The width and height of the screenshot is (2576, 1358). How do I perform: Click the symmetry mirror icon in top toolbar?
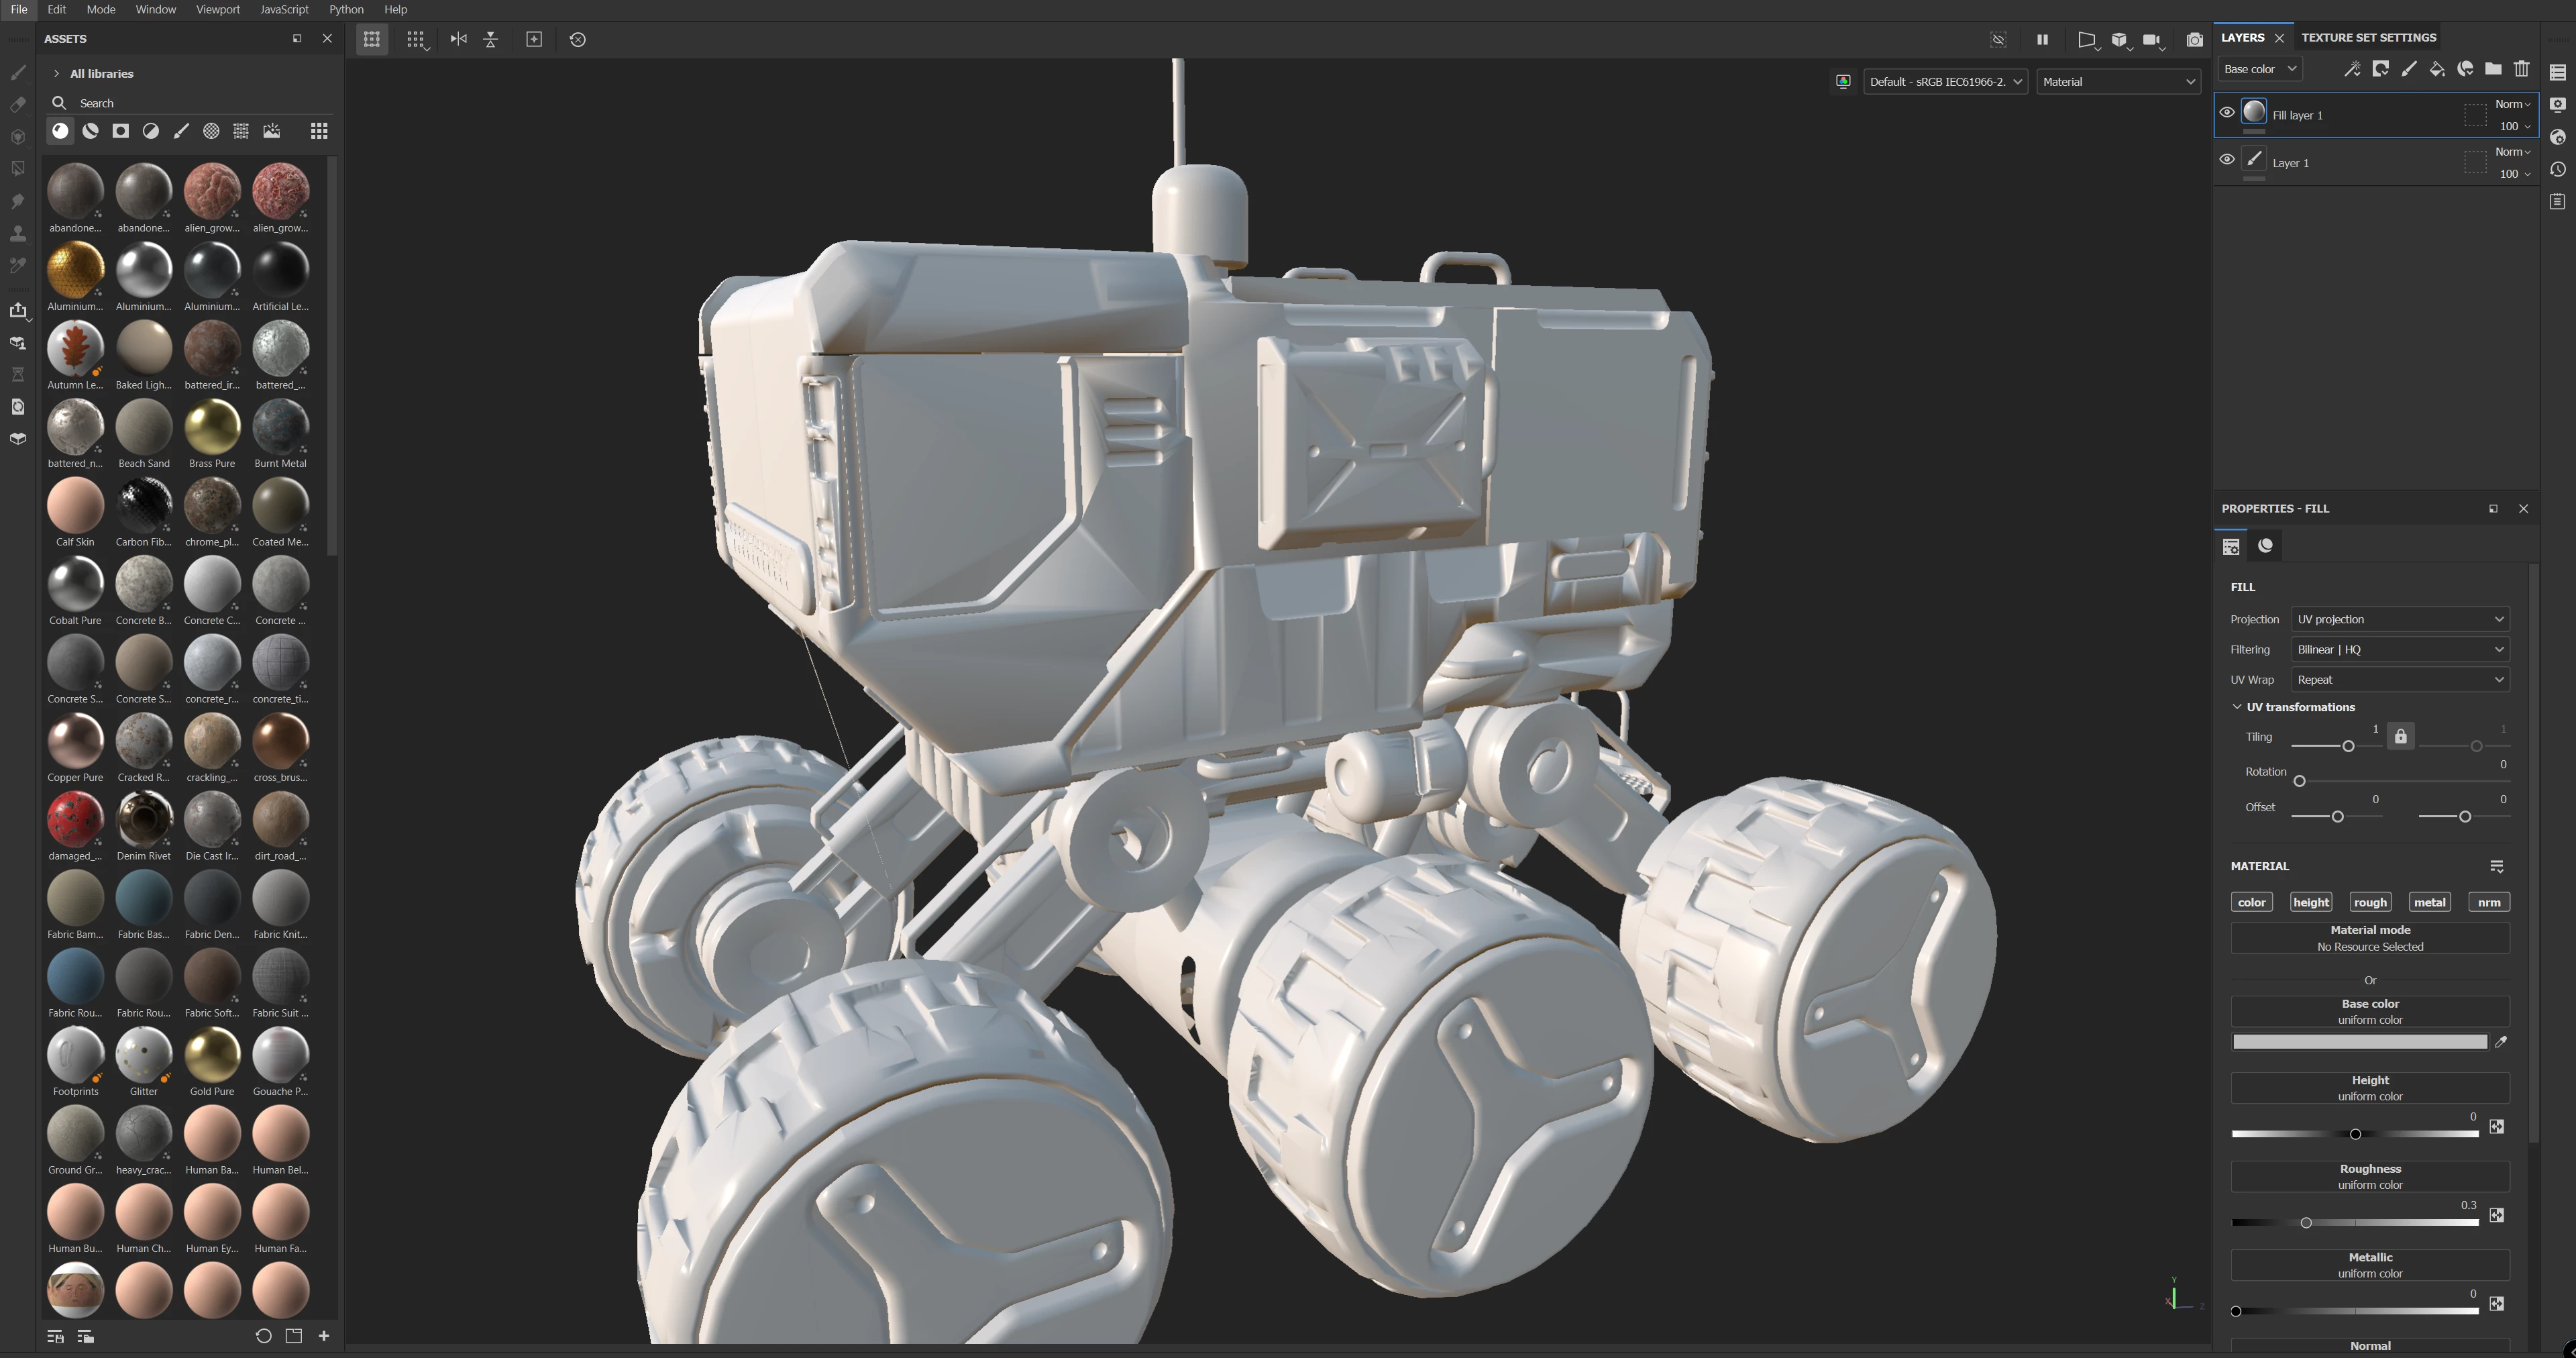(458, 39)
